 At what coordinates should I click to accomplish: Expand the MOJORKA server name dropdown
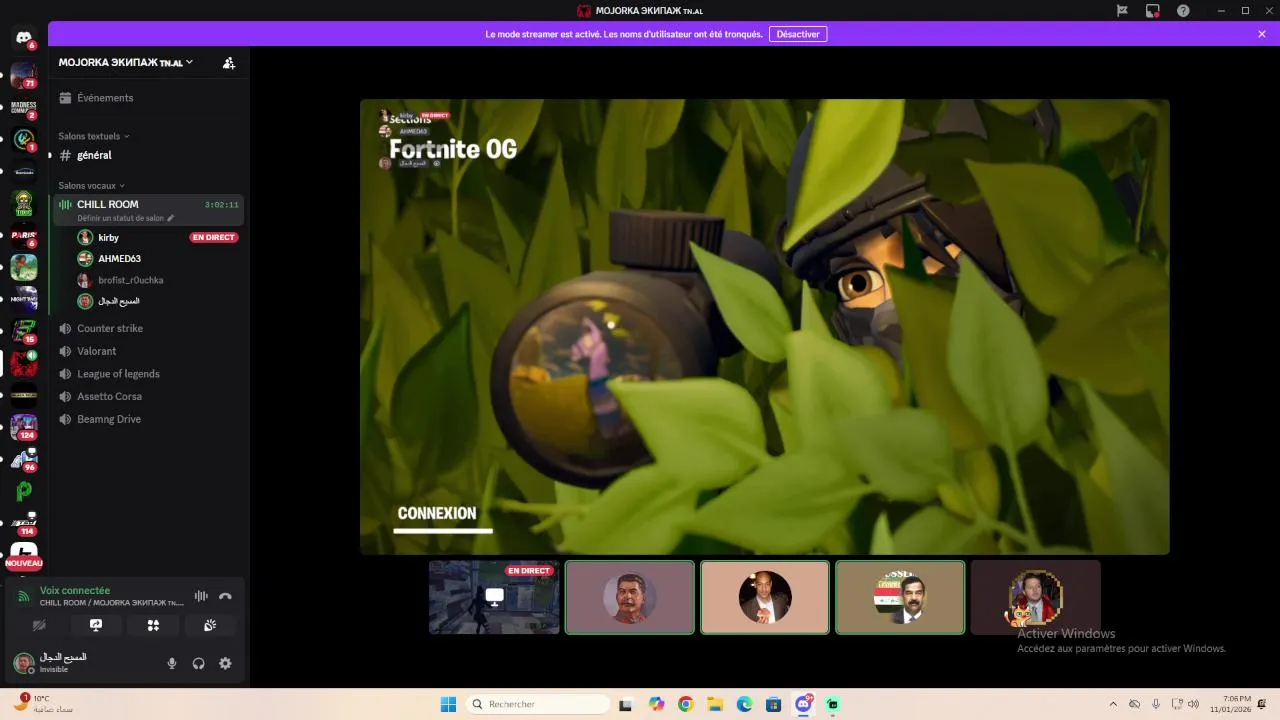coord(126,62)
